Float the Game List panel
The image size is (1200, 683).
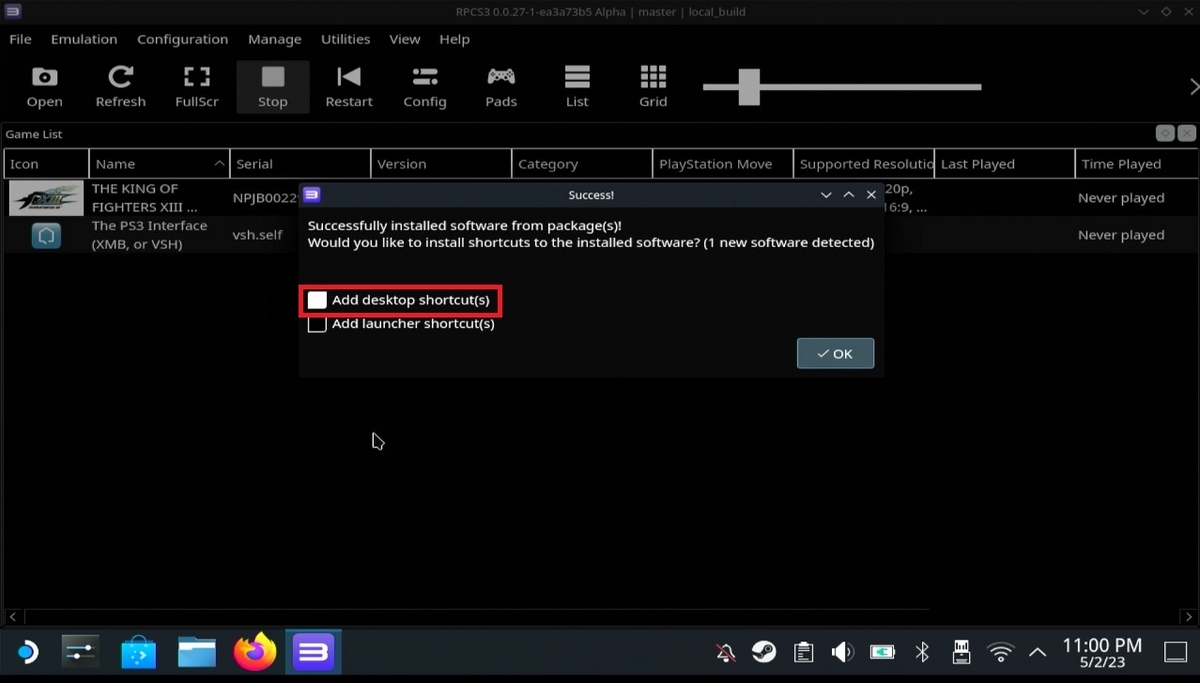click(1165, 133)
